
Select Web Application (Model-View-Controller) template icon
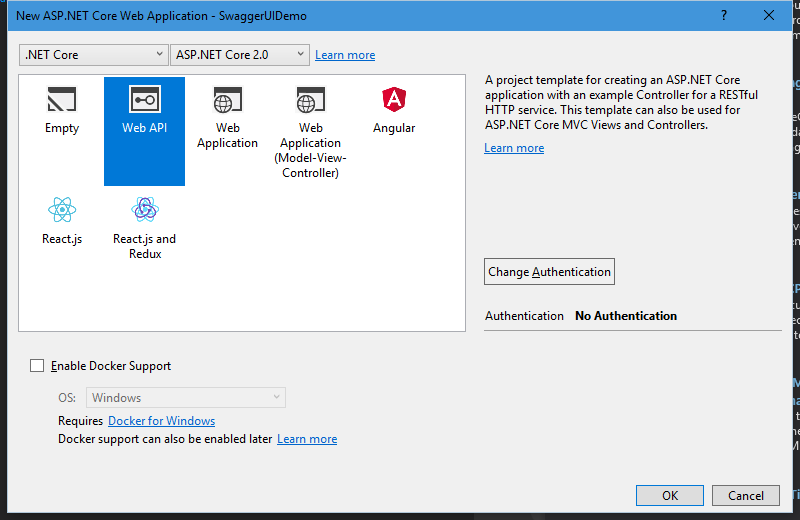point(310,100)
